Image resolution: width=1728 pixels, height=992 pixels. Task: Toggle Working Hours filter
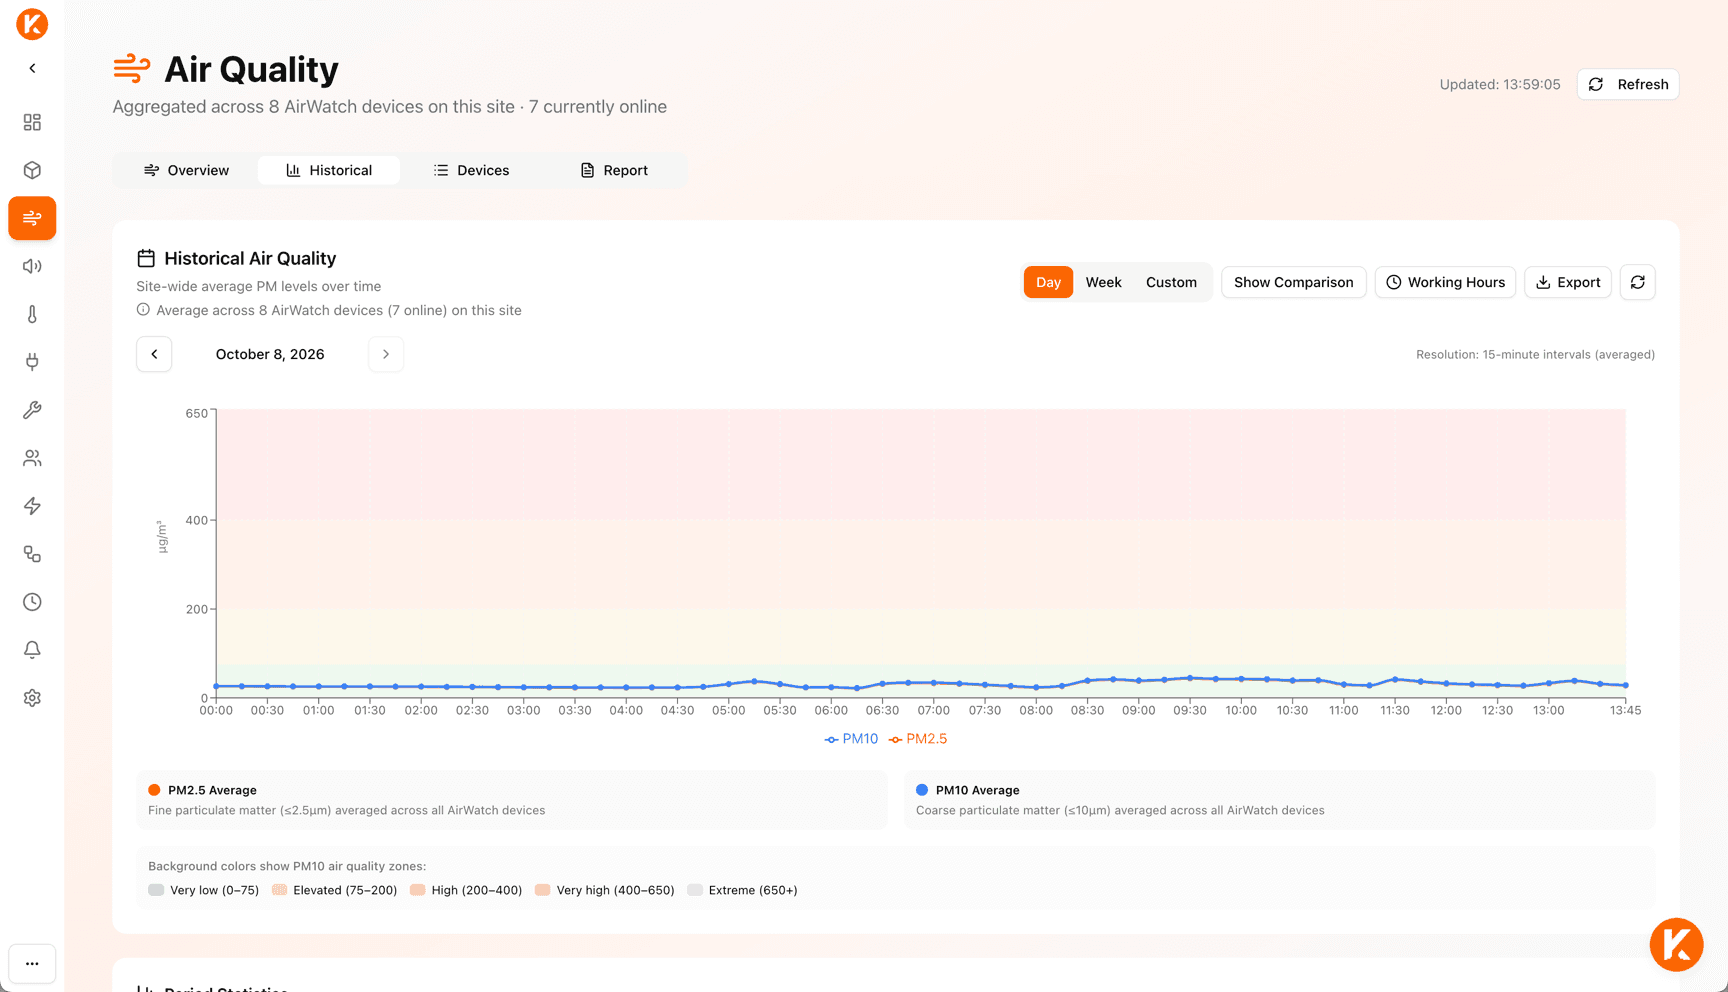tap(1445, 282)
